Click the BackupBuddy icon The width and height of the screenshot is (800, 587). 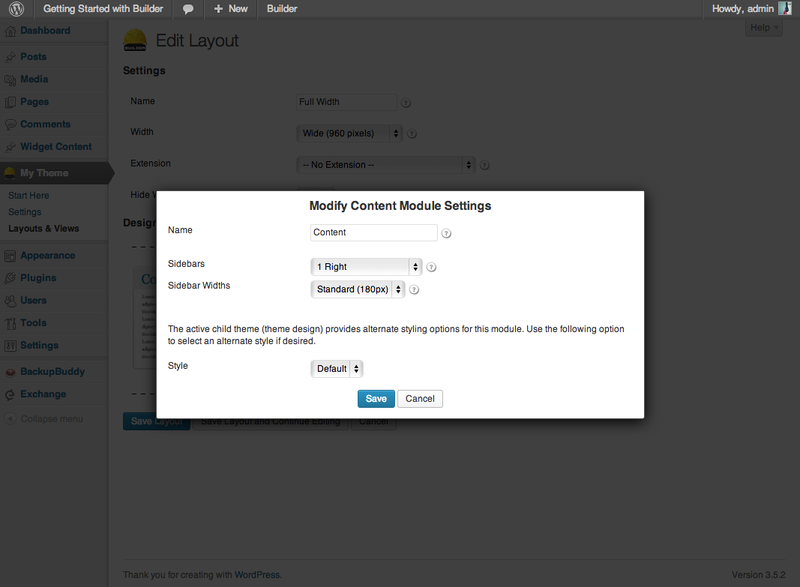point(10,372)
